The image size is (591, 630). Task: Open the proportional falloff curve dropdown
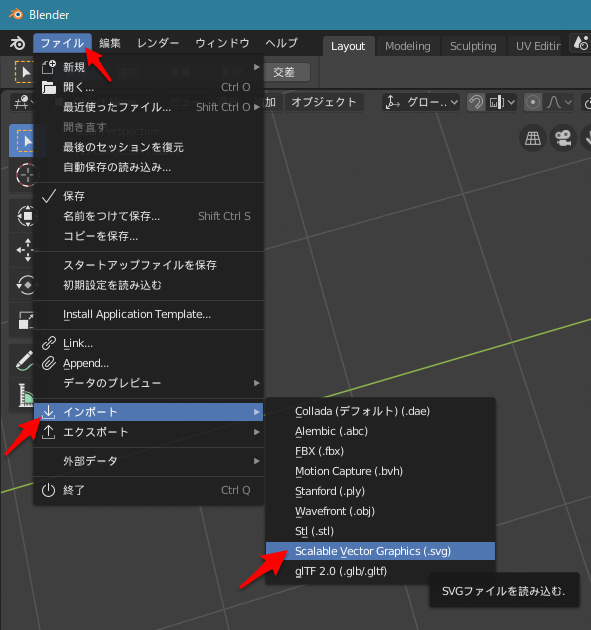pos(558,102)
